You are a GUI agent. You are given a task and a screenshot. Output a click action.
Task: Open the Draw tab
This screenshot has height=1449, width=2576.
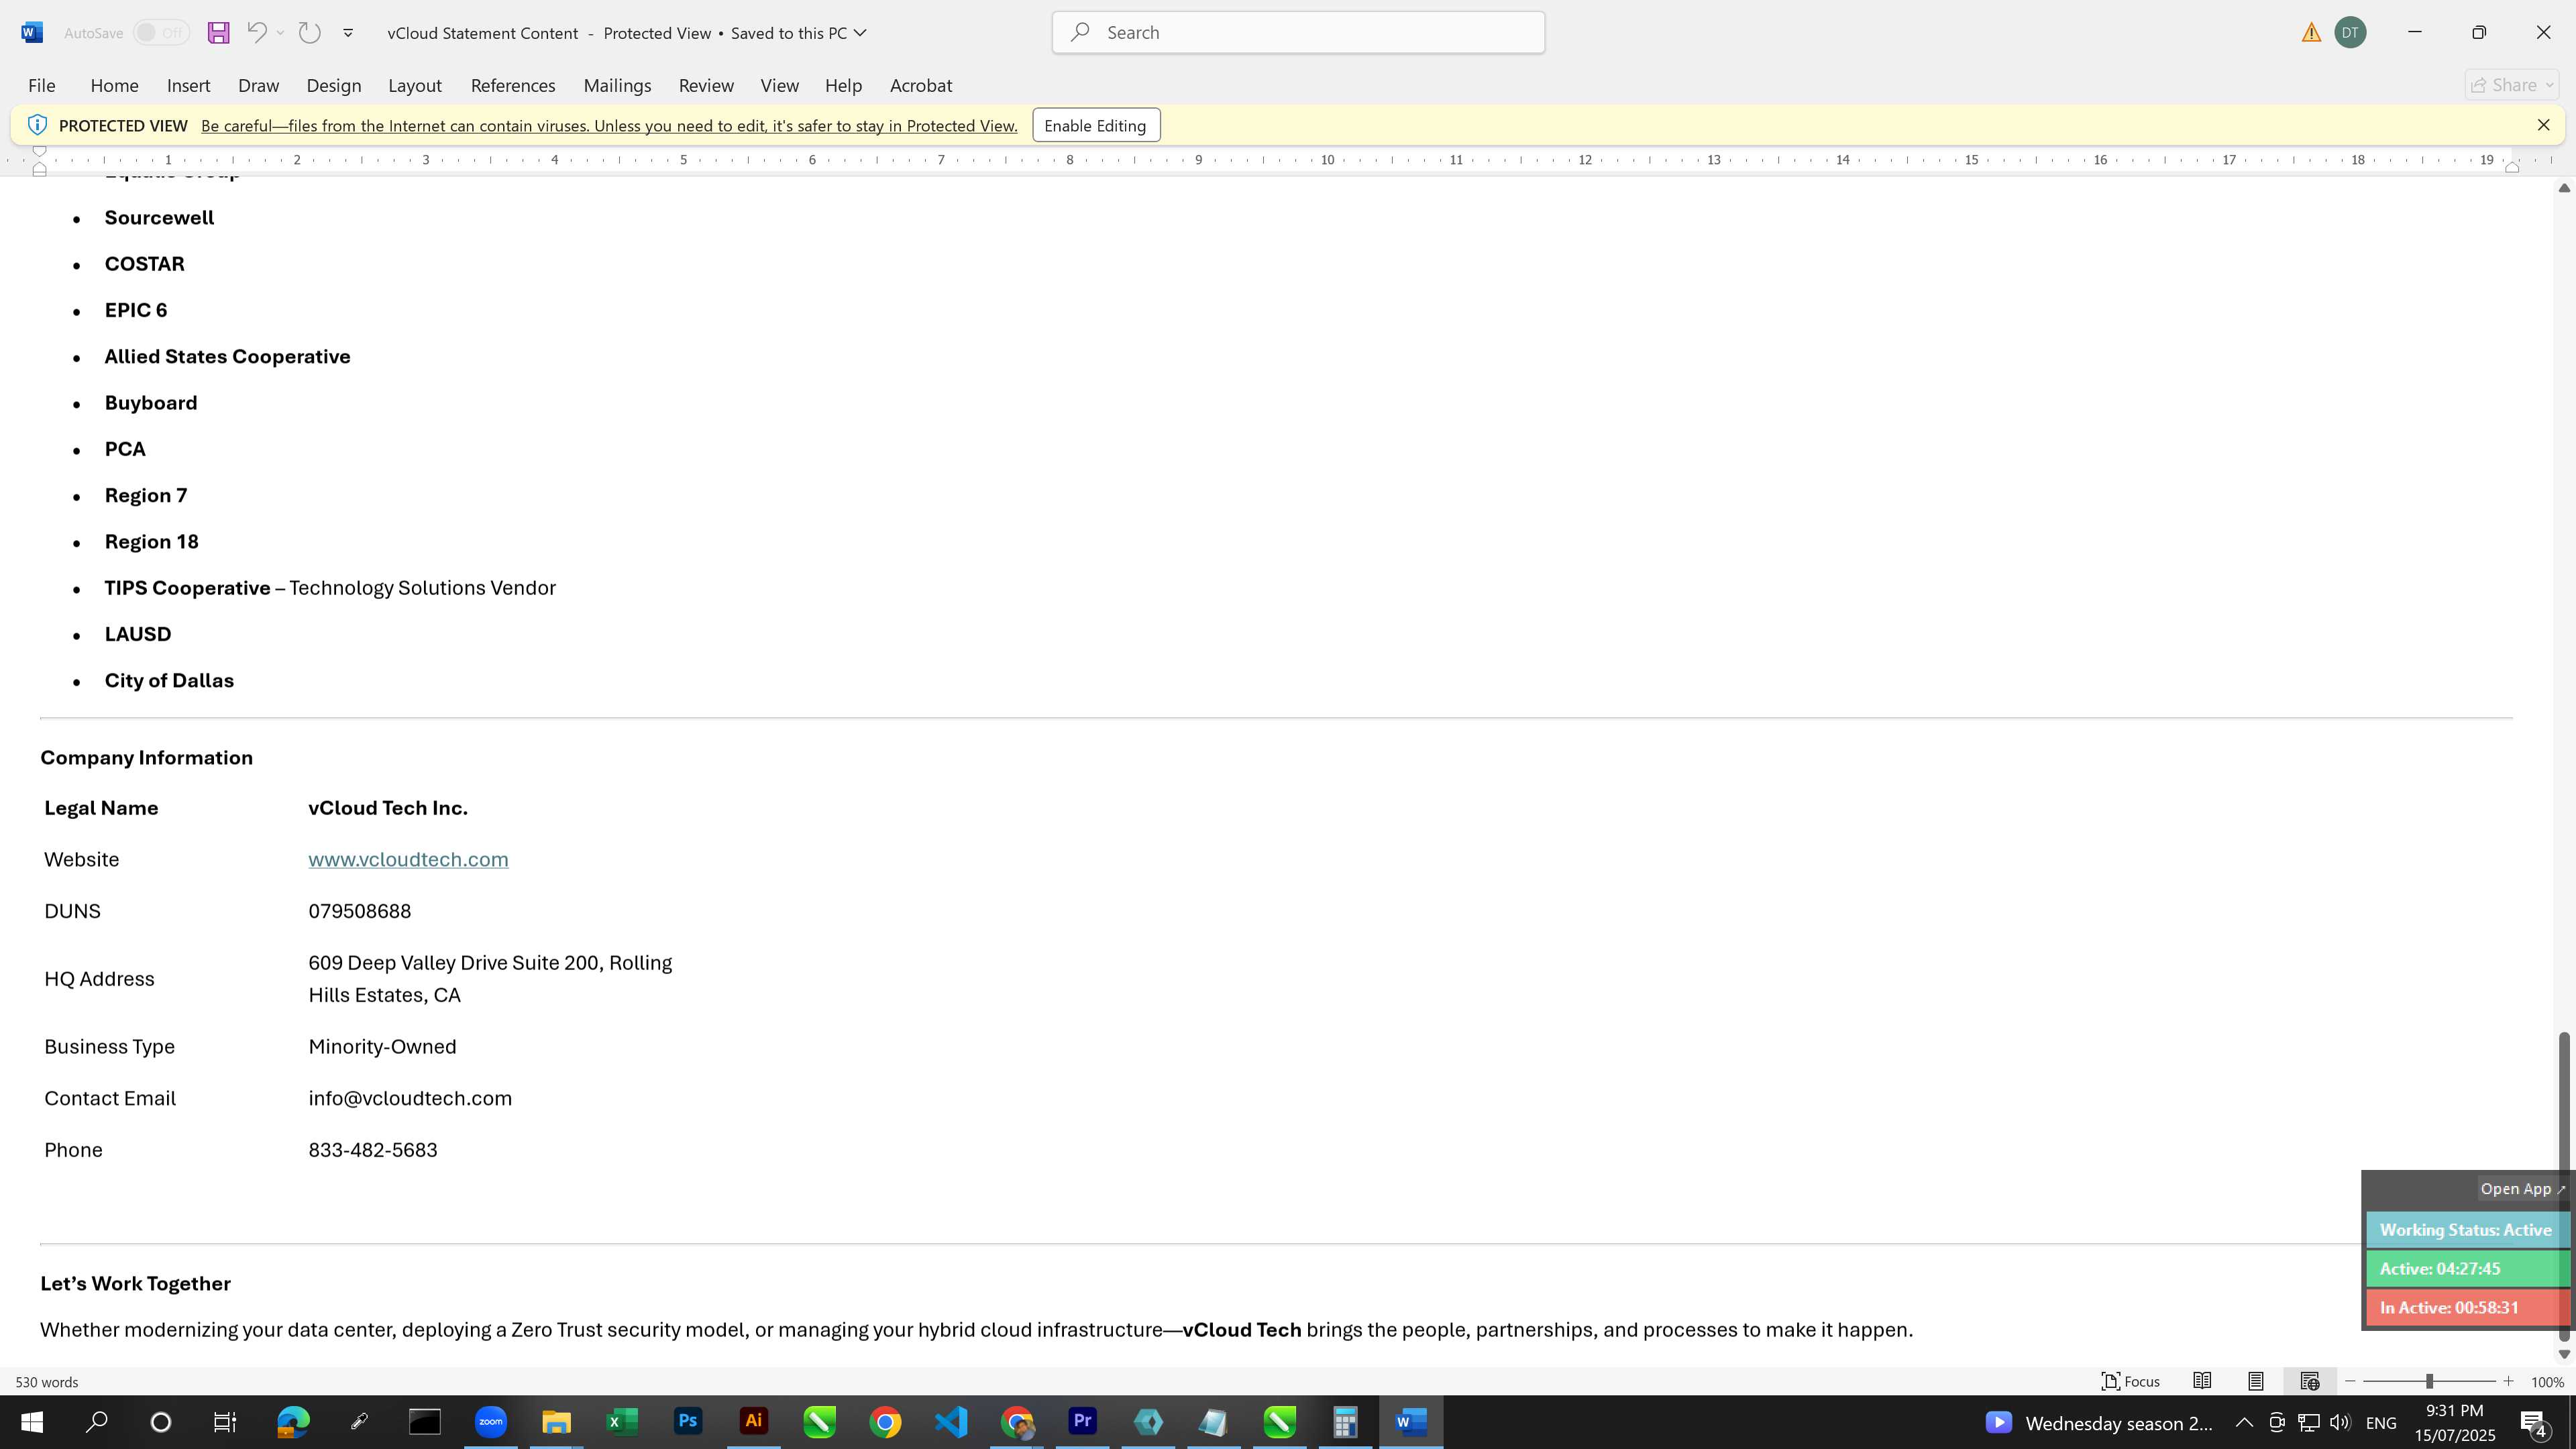click(x=258, y=86)
